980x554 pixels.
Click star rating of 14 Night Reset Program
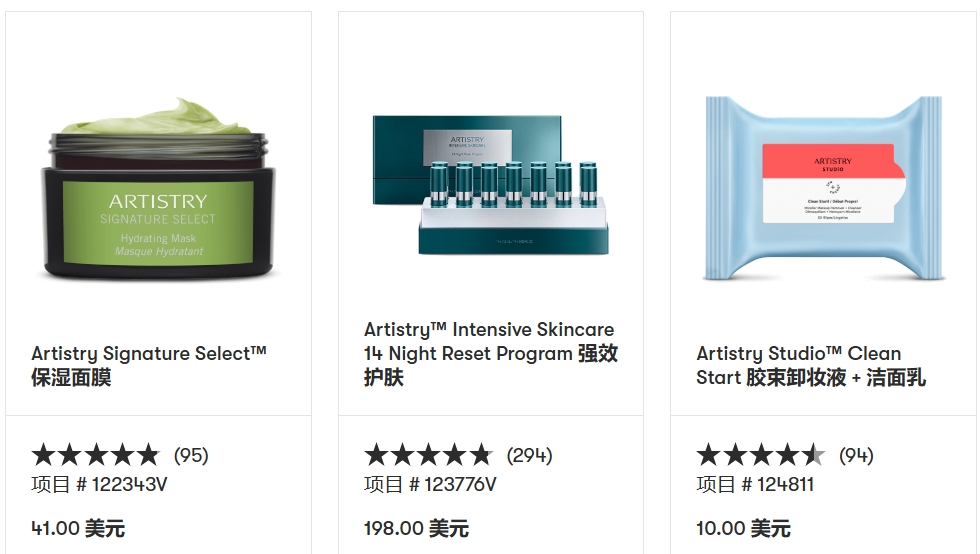click(x=428, y=455)
